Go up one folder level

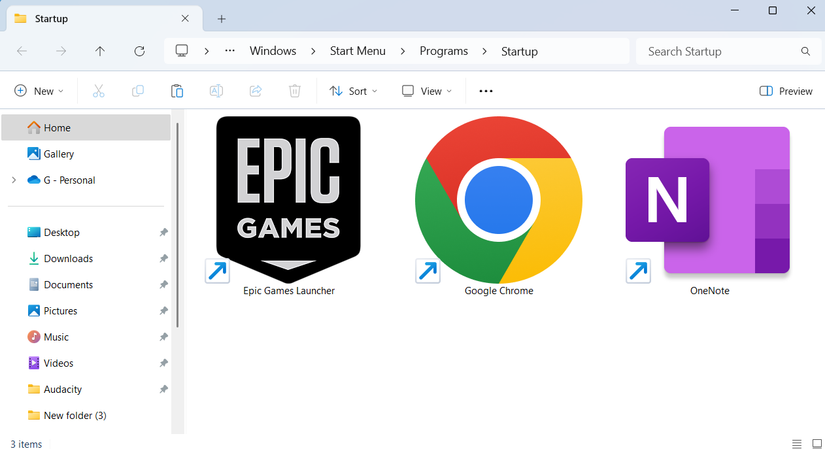(100, 51)
